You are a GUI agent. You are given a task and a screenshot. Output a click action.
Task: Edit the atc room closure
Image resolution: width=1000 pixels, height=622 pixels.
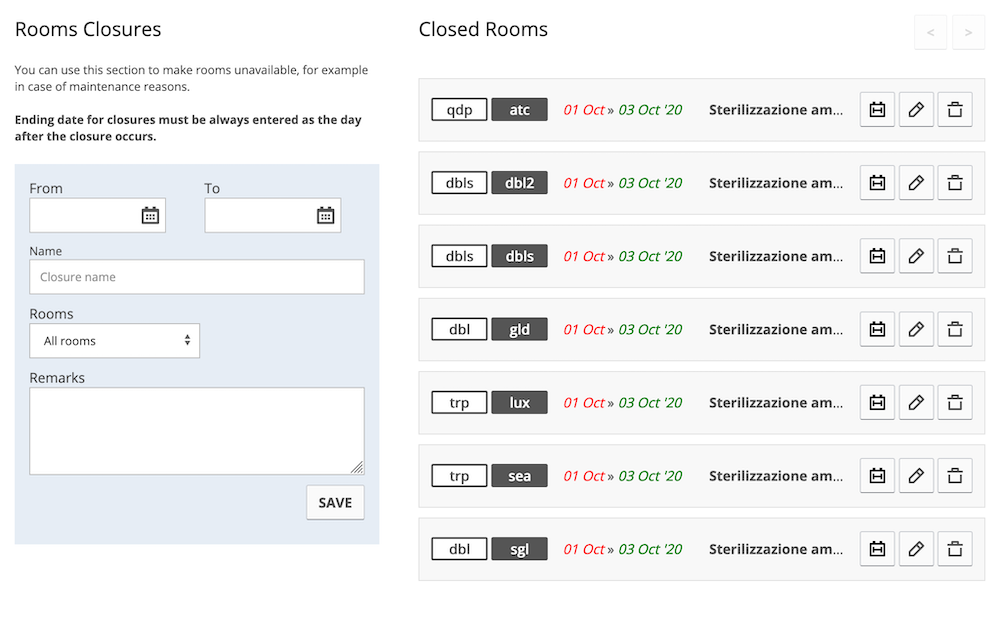coord(916,110)
